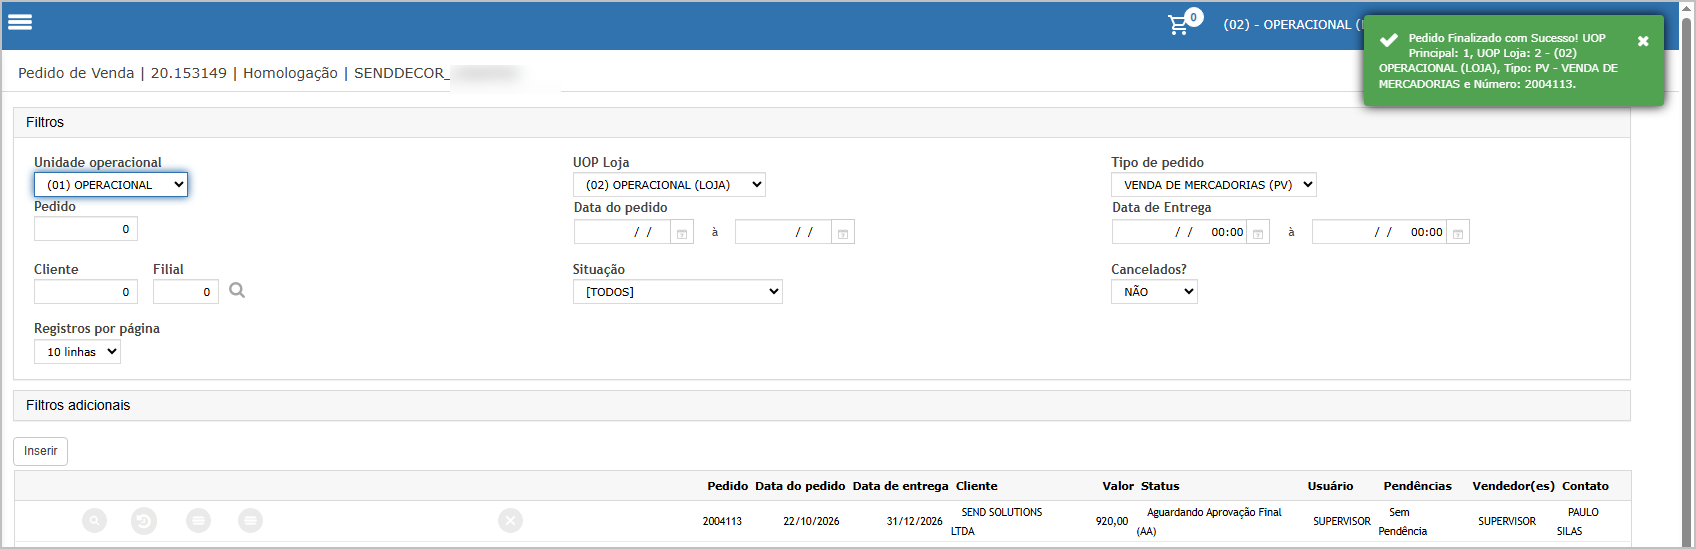Cancel order 2004113 with the X icon
Screen dimensions: 1696x549
click(510, 521)
